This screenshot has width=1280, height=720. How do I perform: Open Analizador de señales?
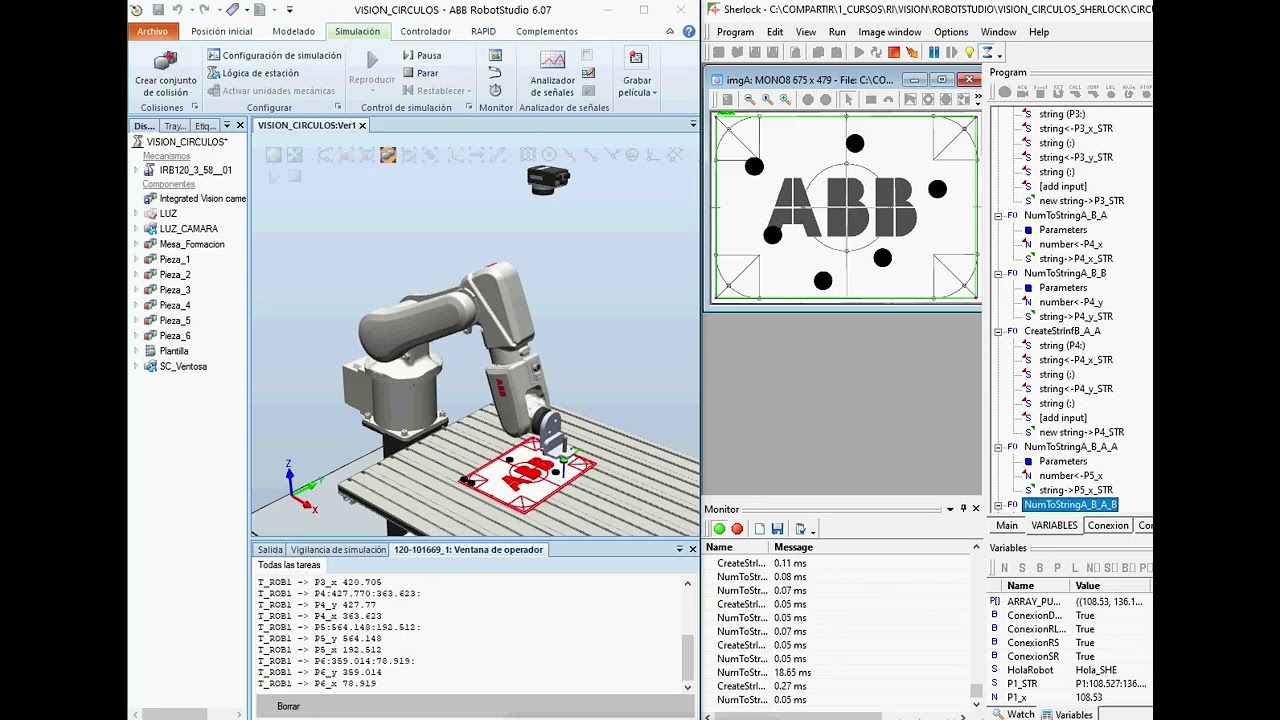(552, 73)
